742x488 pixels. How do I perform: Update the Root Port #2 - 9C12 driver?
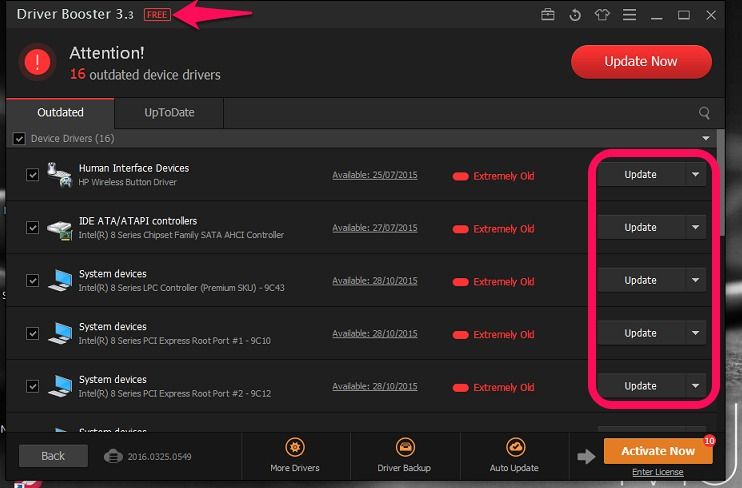640,387
